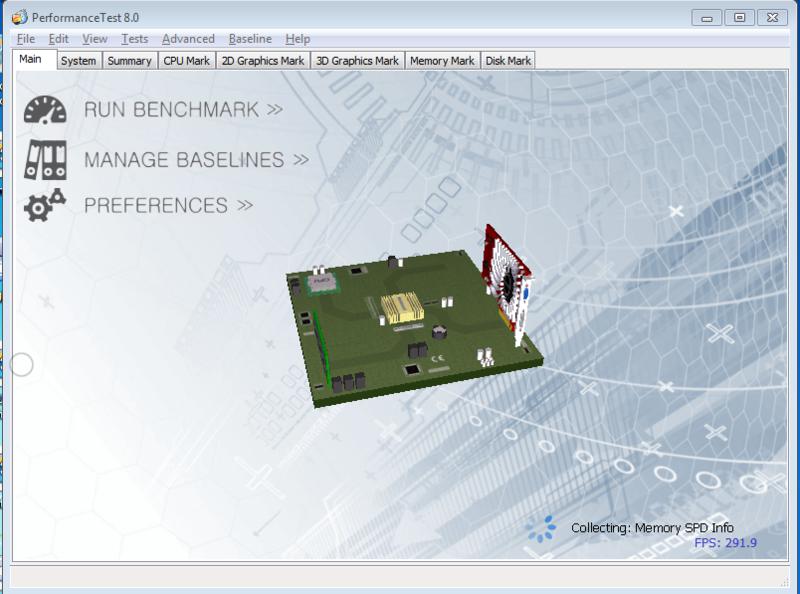This screenshot has width=800, height=594.
Task: Open the Baseline menu
Action: pos(250,39)
